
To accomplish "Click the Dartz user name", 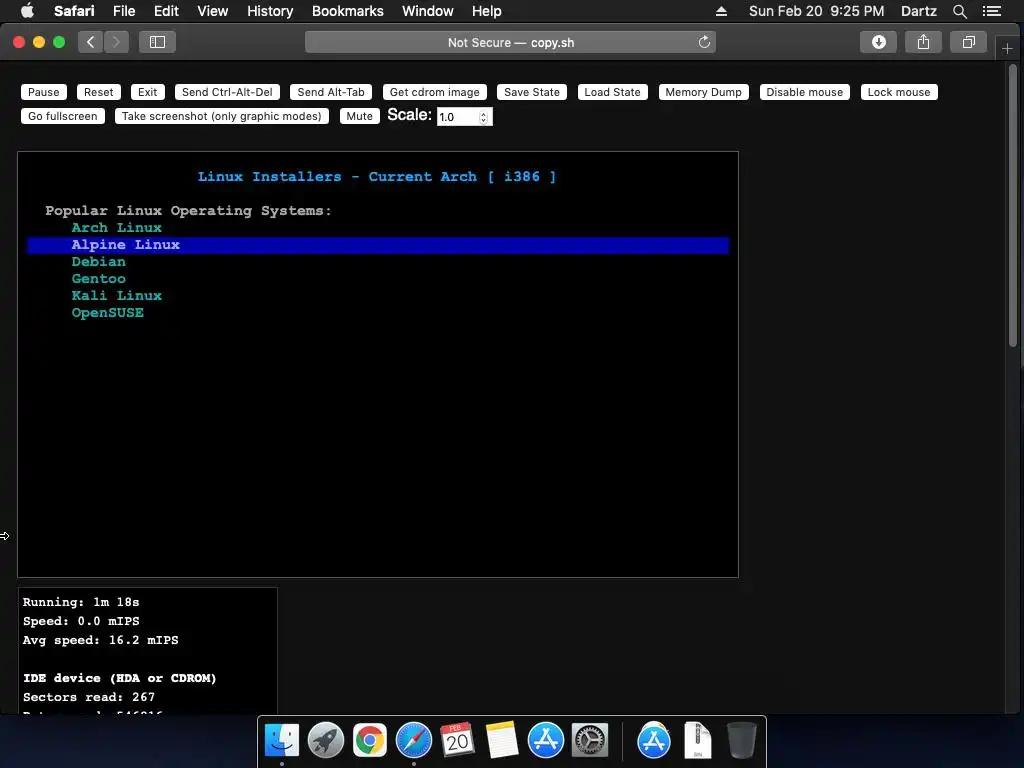I will [x=918, y=11].
